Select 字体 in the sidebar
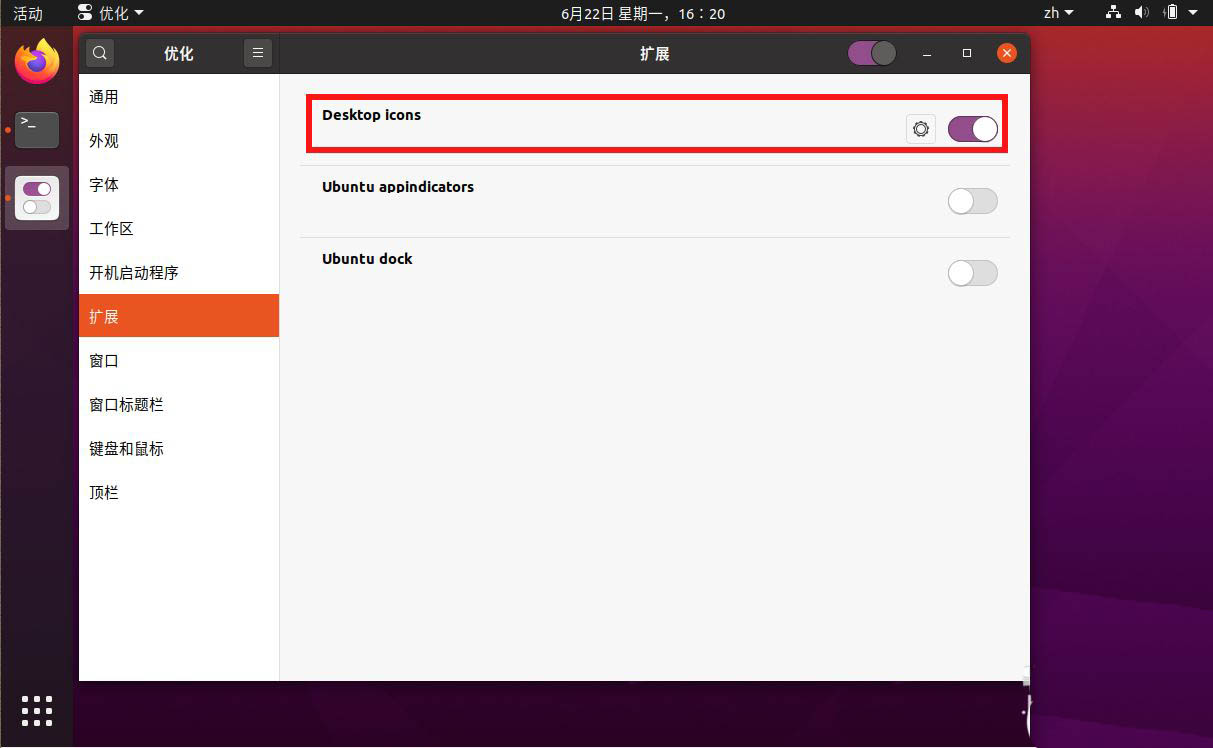Screen dimensions: 1213x748 tap(179, 185)
